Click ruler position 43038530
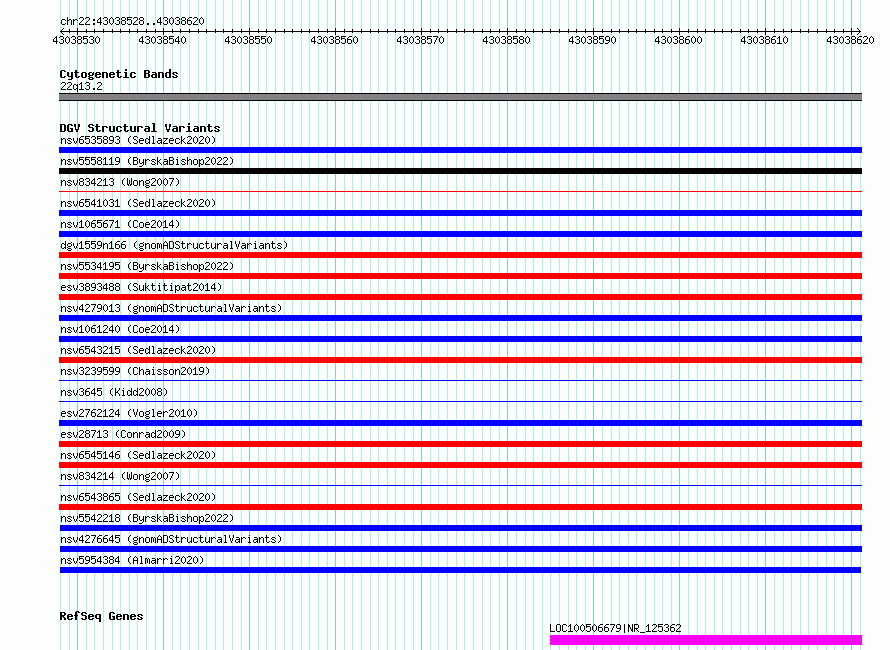The width and height of the screenshot is (890, 650). (x=76, y=40)
